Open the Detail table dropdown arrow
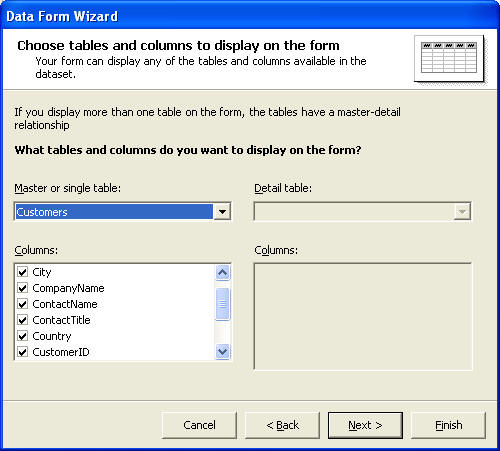This screenshot has height=451, width=500. pyautogui.click(x=462, y=212)
